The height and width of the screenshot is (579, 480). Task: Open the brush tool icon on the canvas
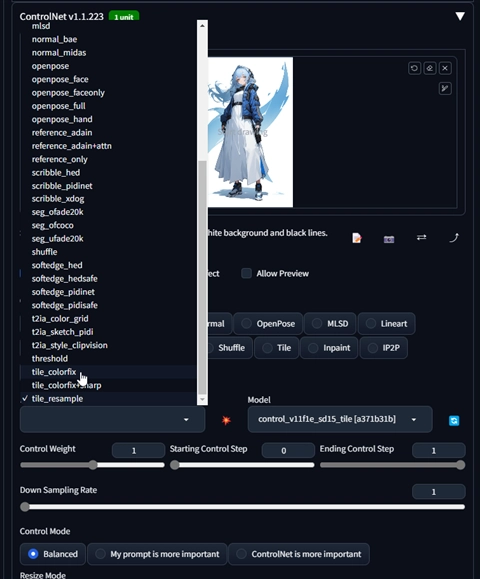445,89
